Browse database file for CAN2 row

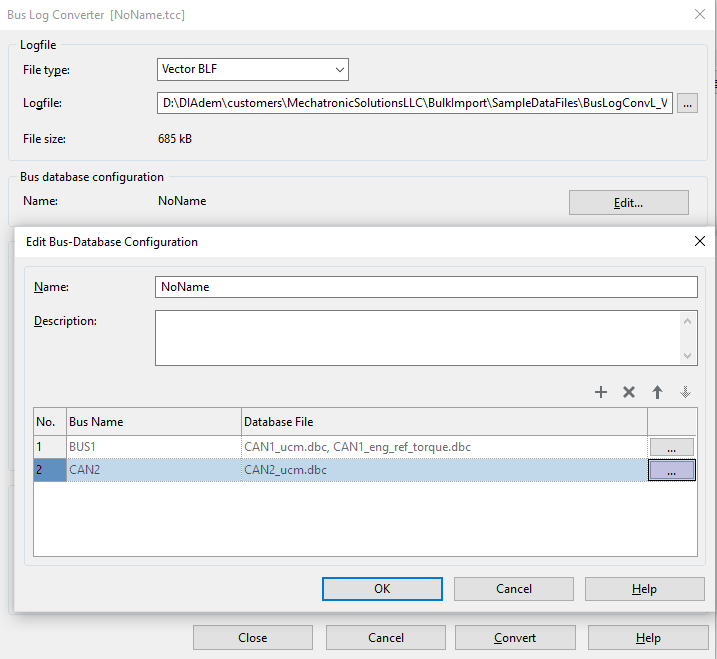[671, 470]
